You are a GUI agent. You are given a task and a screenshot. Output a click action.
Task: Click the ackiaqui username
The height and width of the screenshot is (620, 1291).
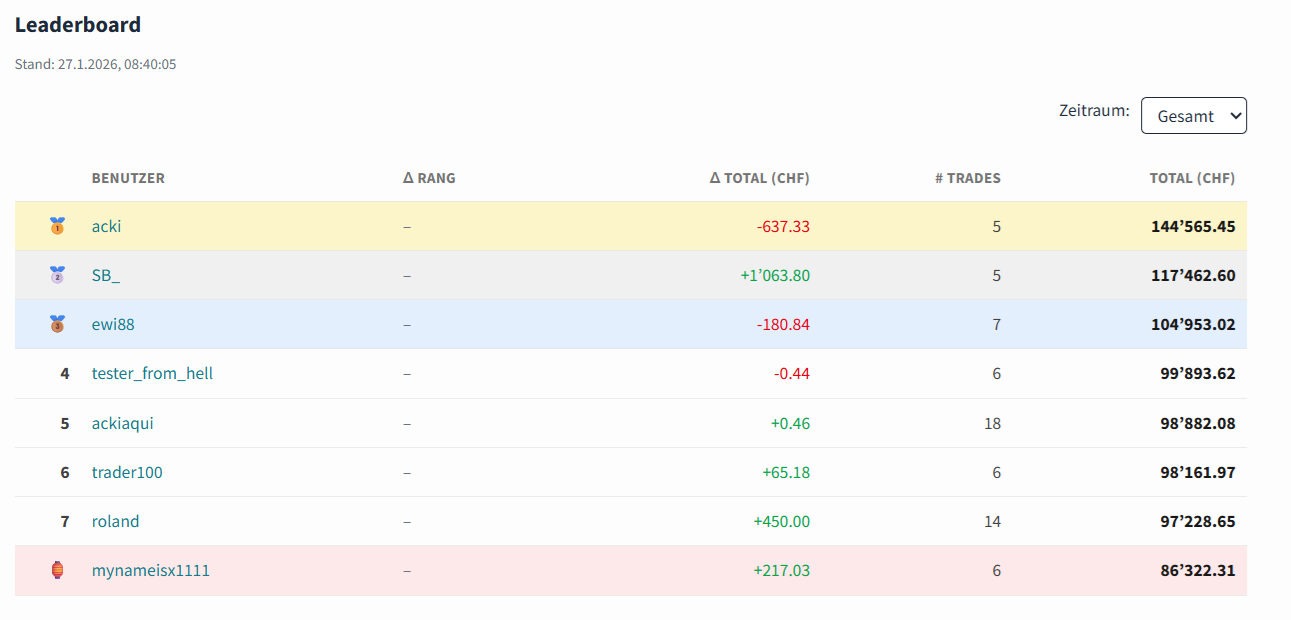coord(122,423)
